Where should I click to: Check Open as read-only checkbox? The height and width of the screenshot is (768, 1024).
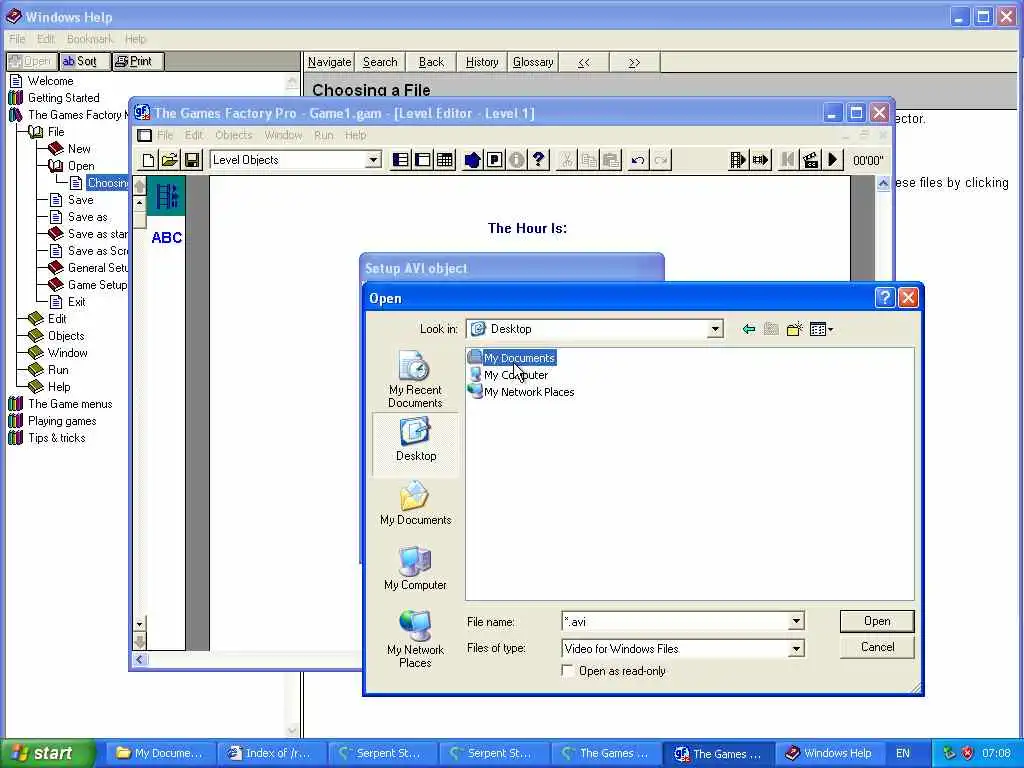[568, 671]
